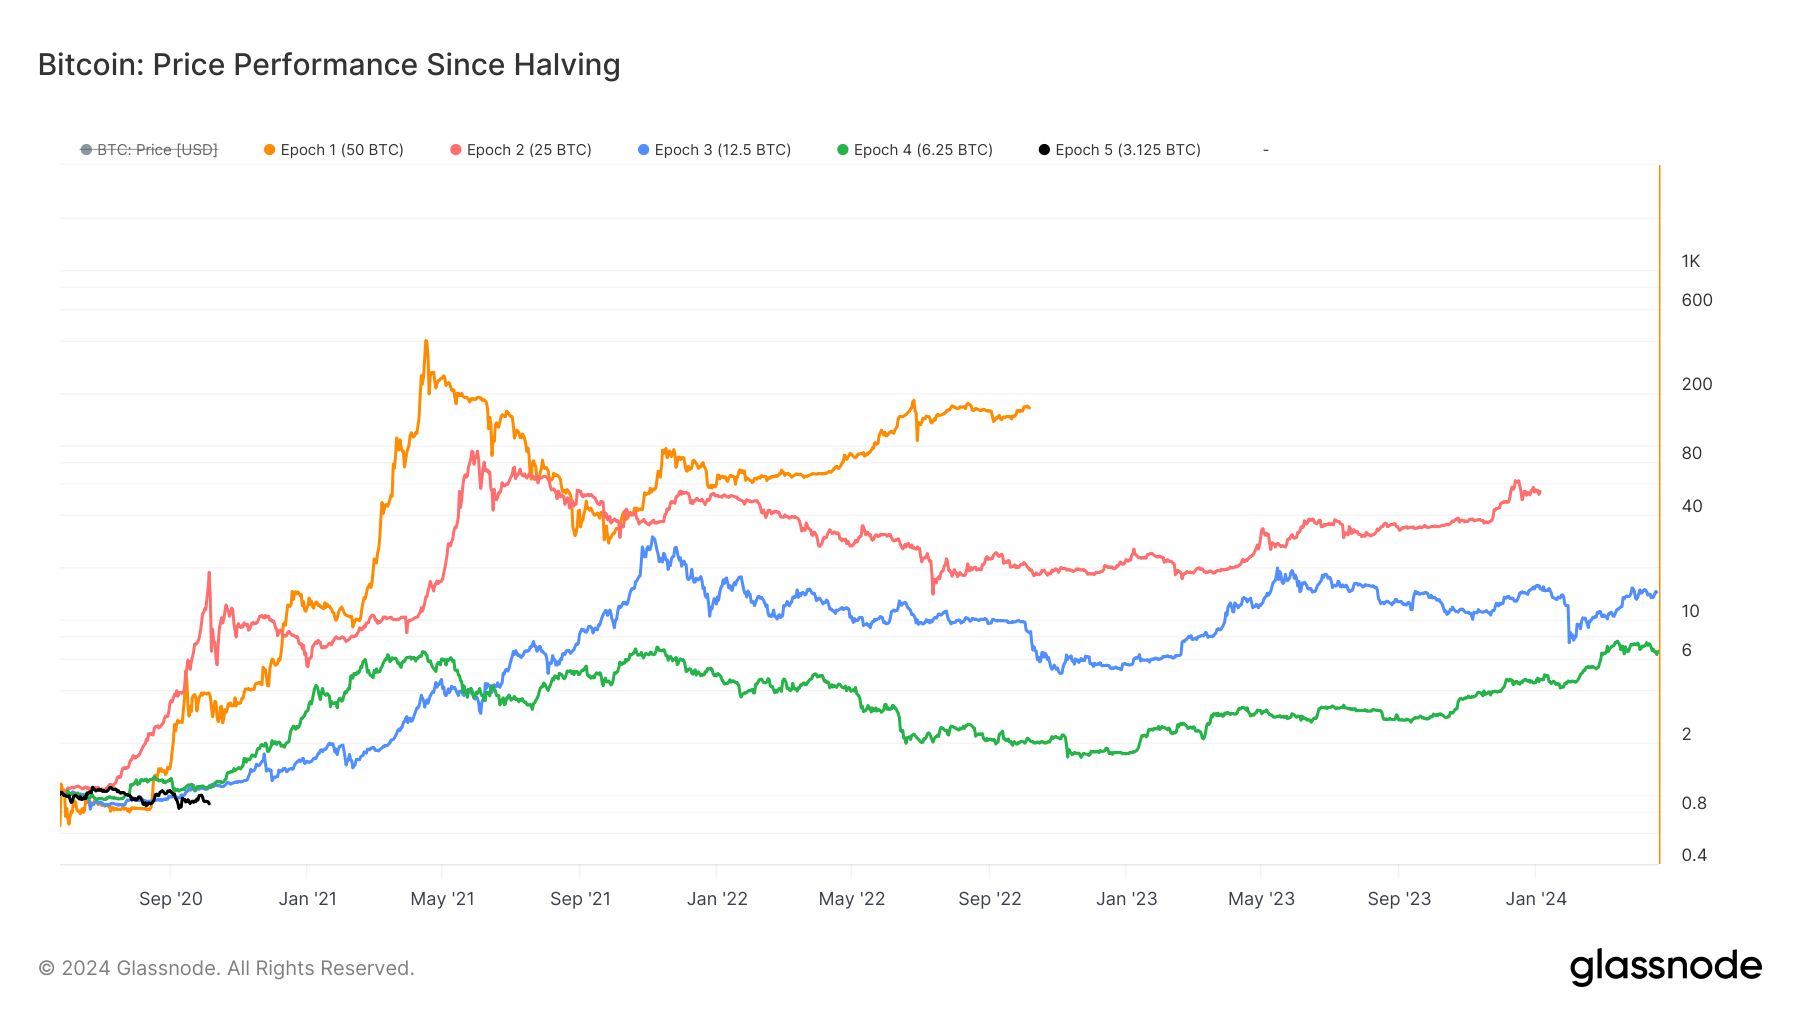Hide the Epoch 3 (12.5 BTC) label

722,150
